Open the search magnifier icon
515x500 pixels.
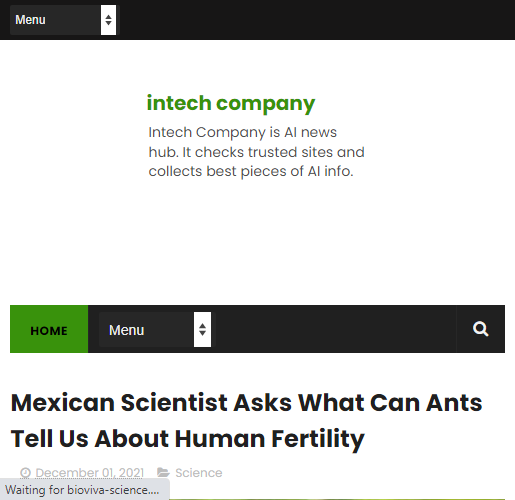click(x=480, y=329)
